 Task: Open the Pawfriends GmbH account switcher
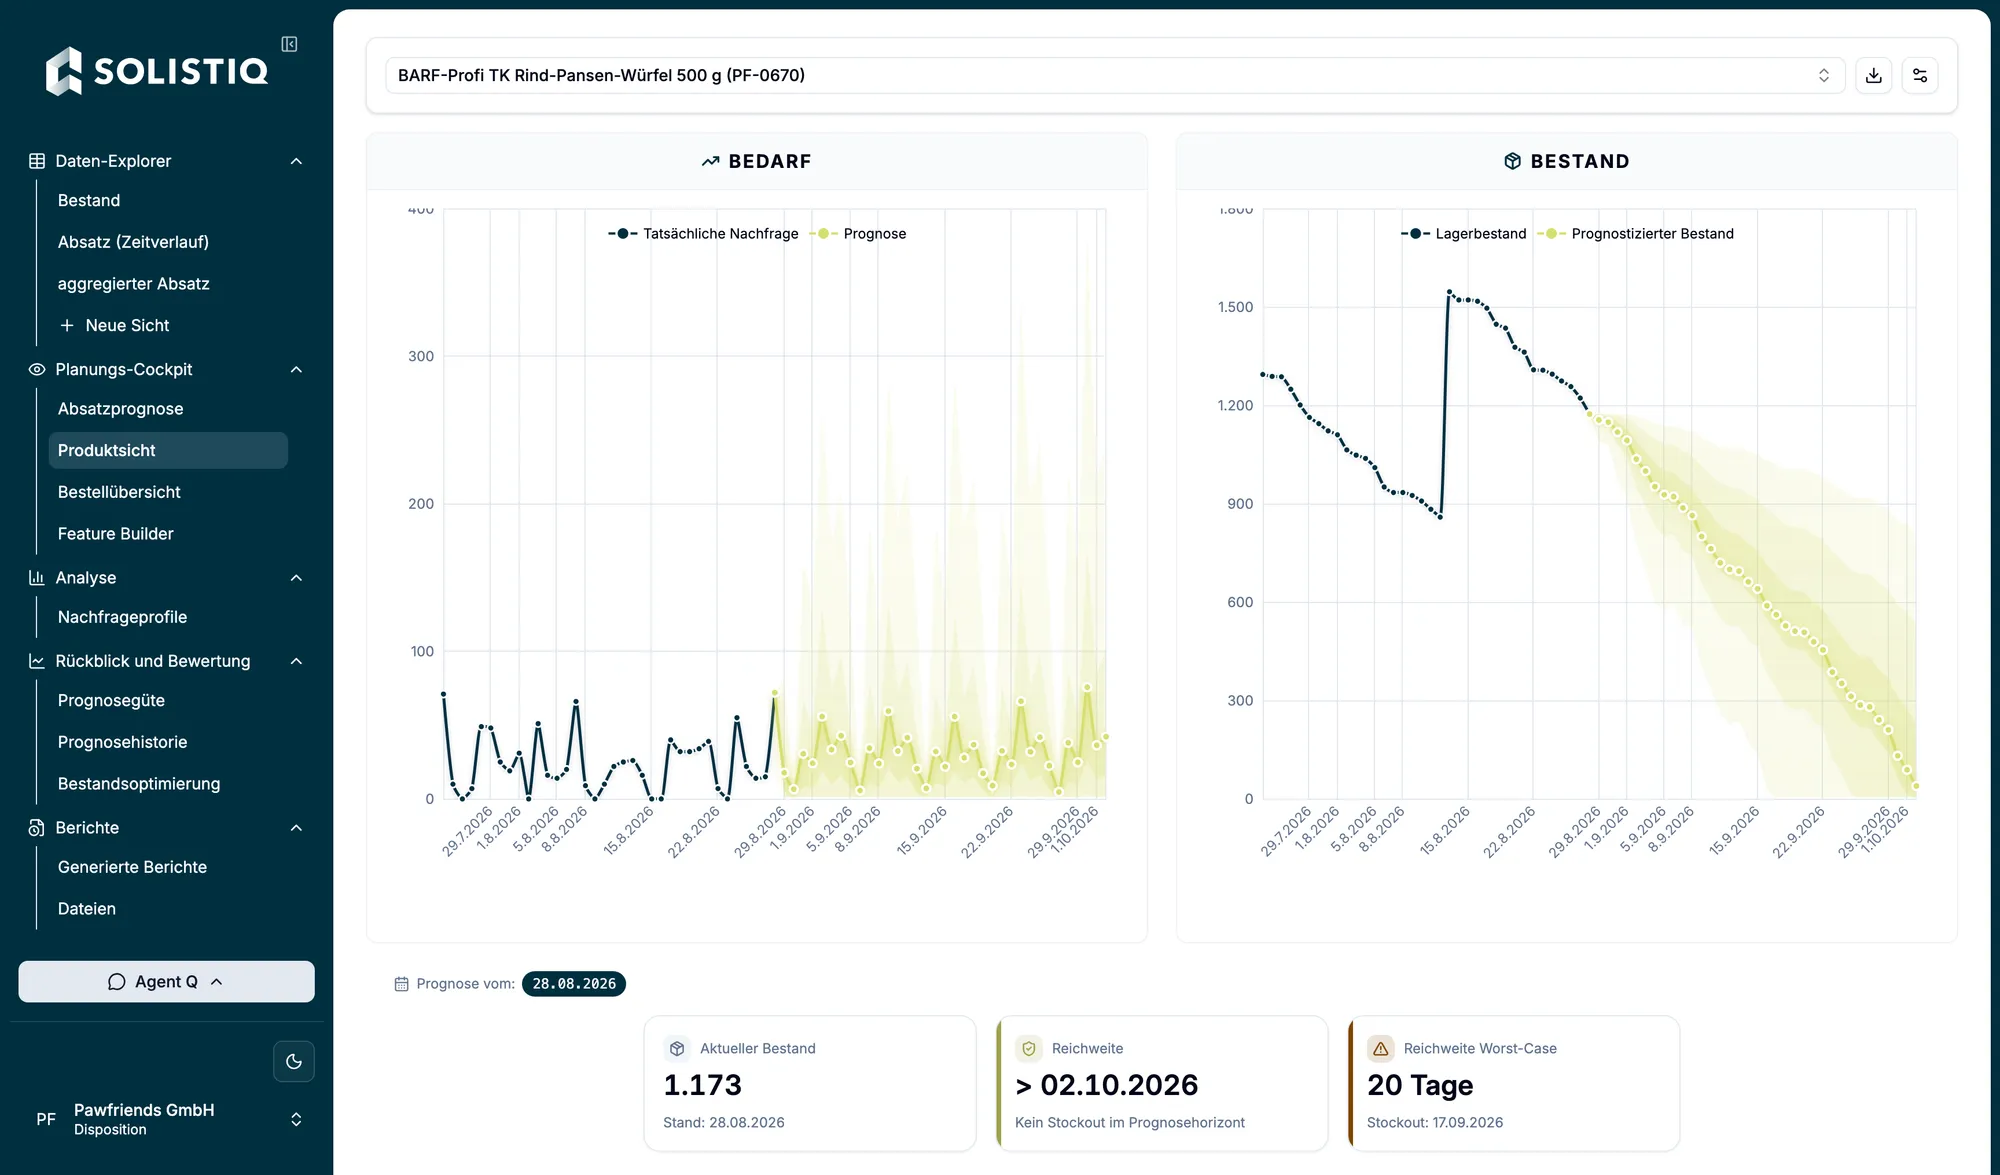(166, 1119)
